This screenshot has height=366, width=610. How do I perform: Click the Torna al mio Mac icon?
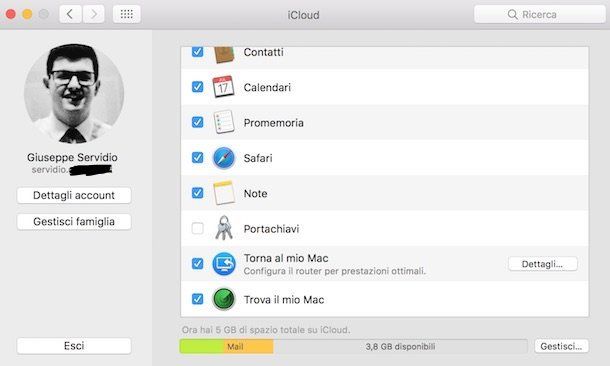224,264
